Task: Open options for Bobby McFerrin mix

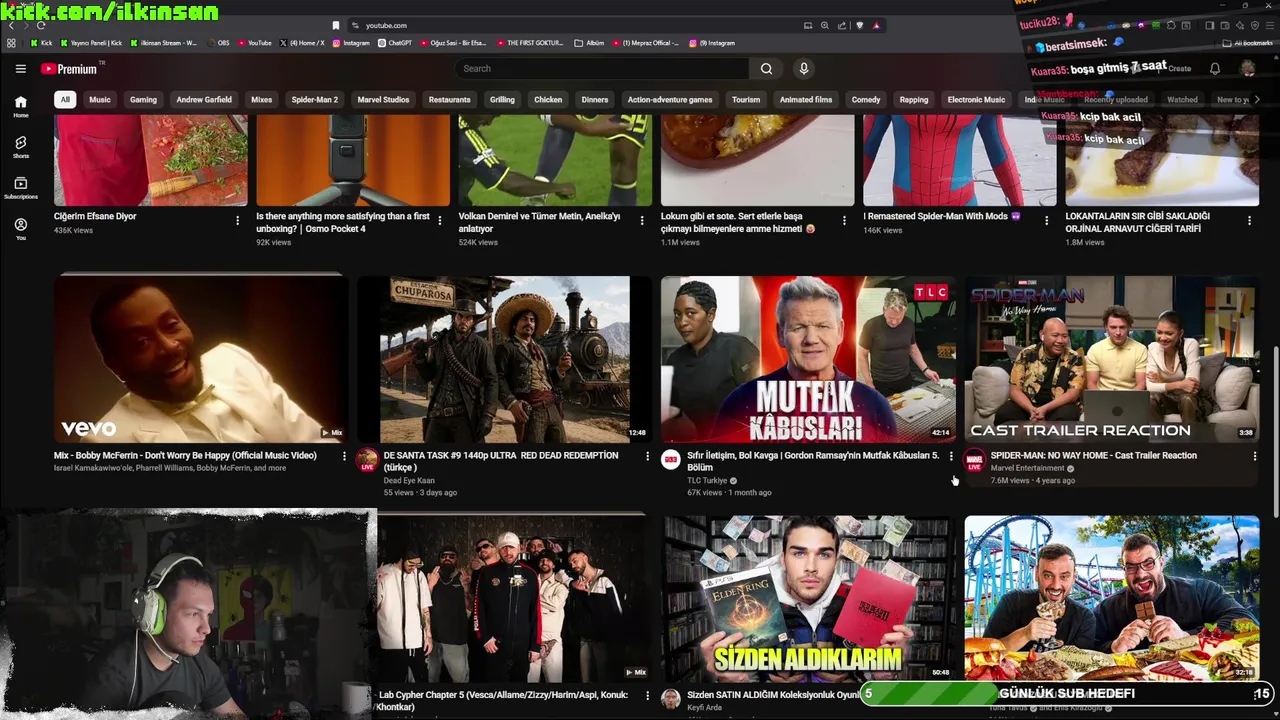Action: [x=344, y=456]
